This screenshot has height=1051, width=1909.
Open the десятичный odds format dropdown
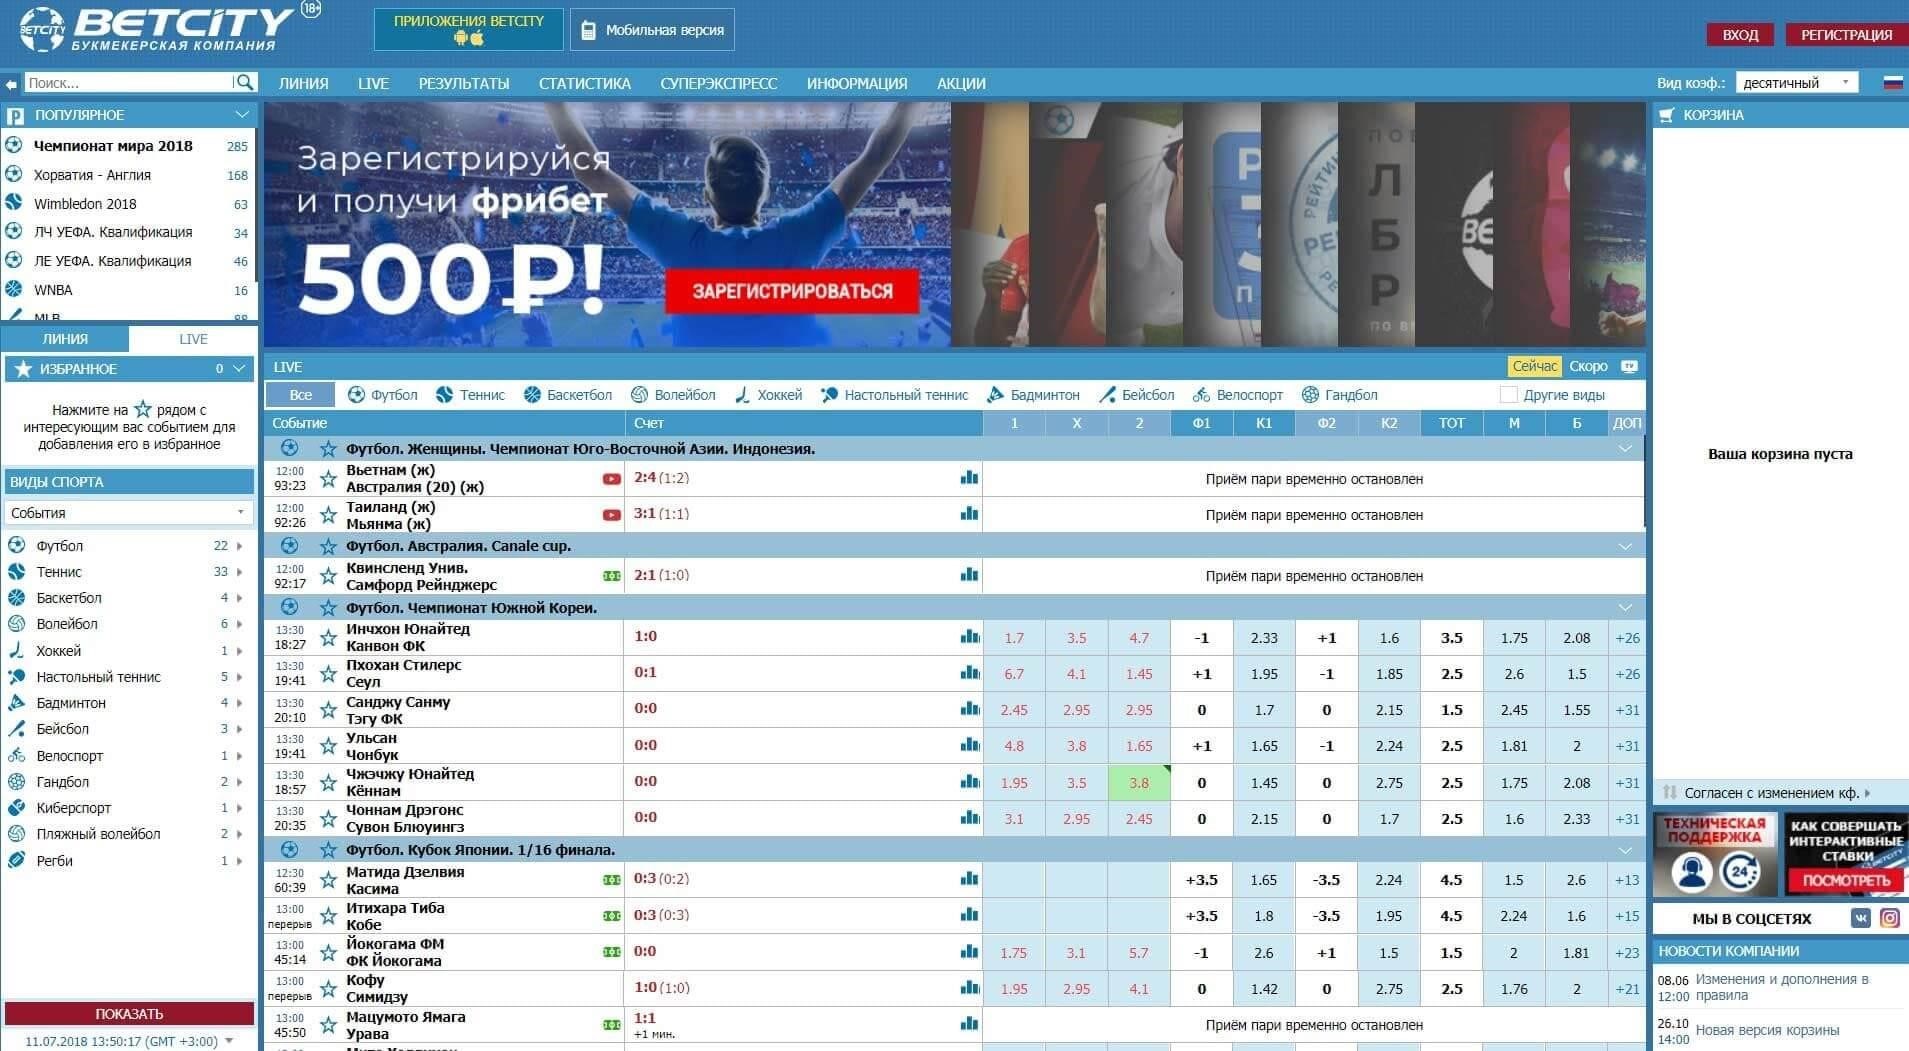click(1796, 83)
